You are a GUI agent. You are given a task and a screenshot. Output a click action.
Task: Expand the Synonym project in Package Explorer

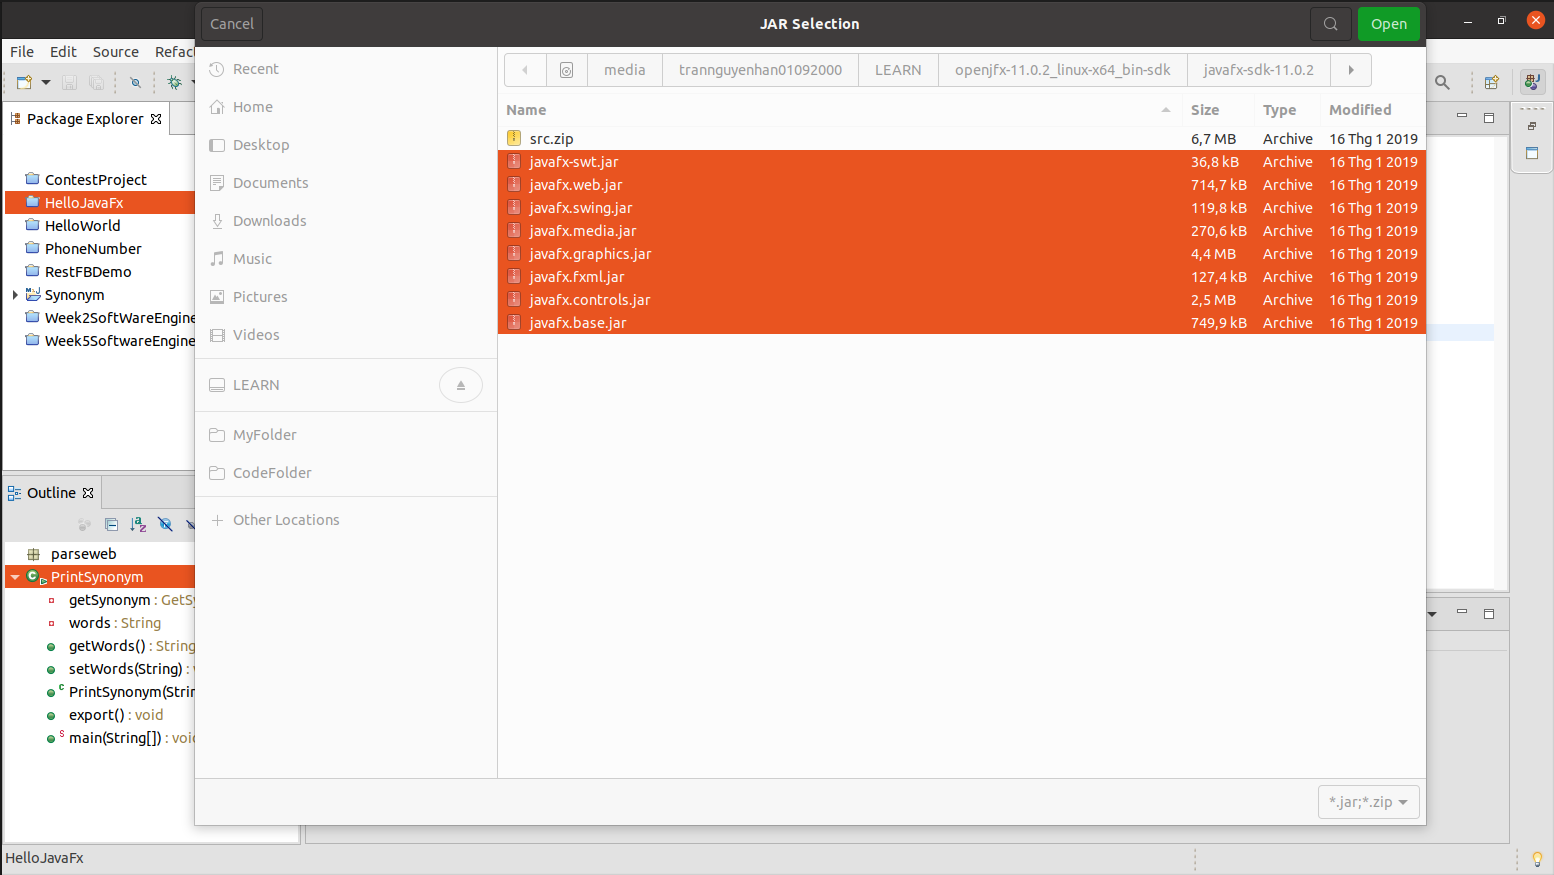14,294
